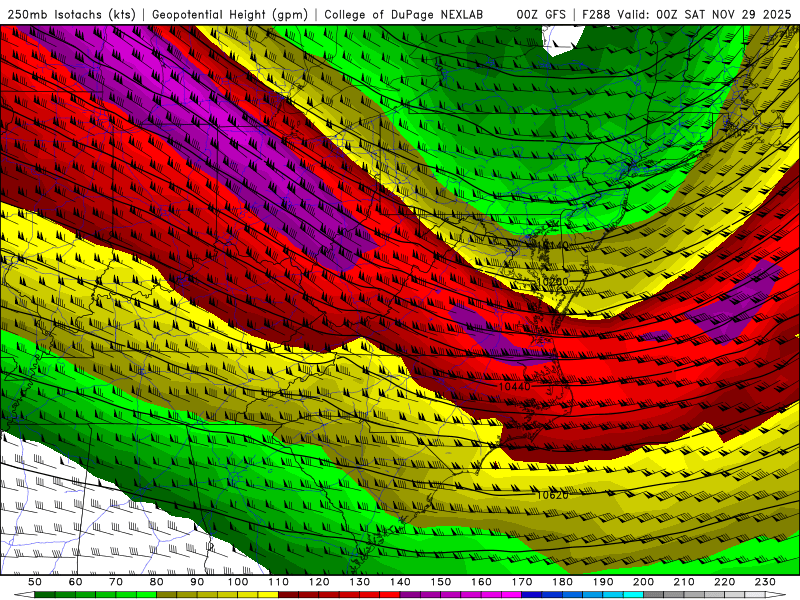Click the 190 tick on the color scale

click(603, 582)
